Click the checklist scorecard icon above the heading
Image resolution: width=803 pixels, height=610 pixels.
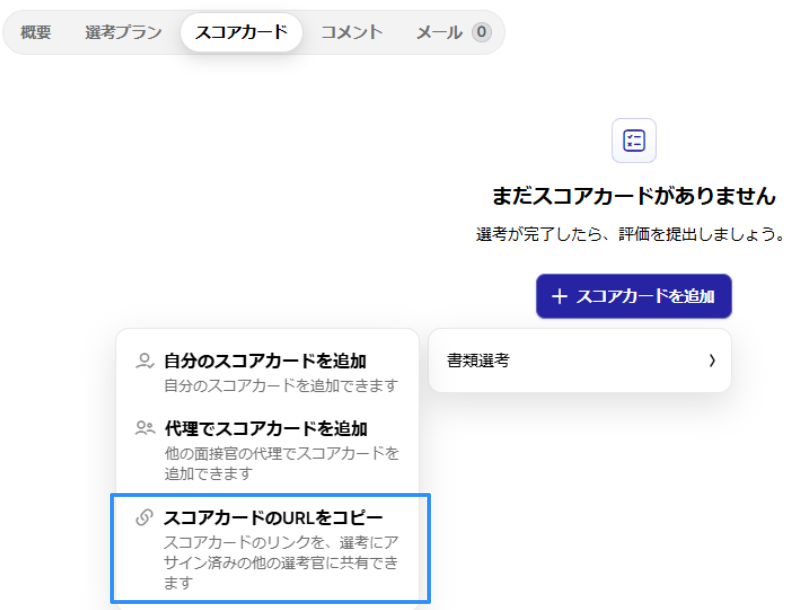pos(634,140)
